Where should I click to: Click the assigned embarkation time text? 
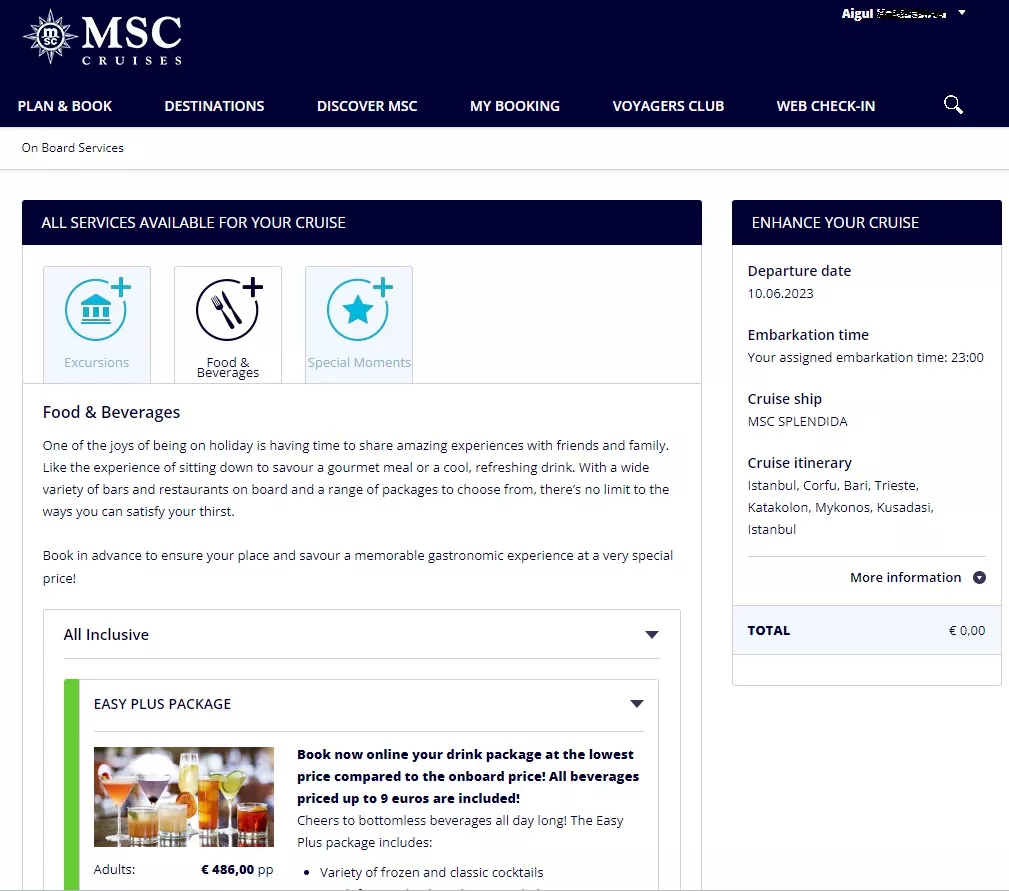866,358
